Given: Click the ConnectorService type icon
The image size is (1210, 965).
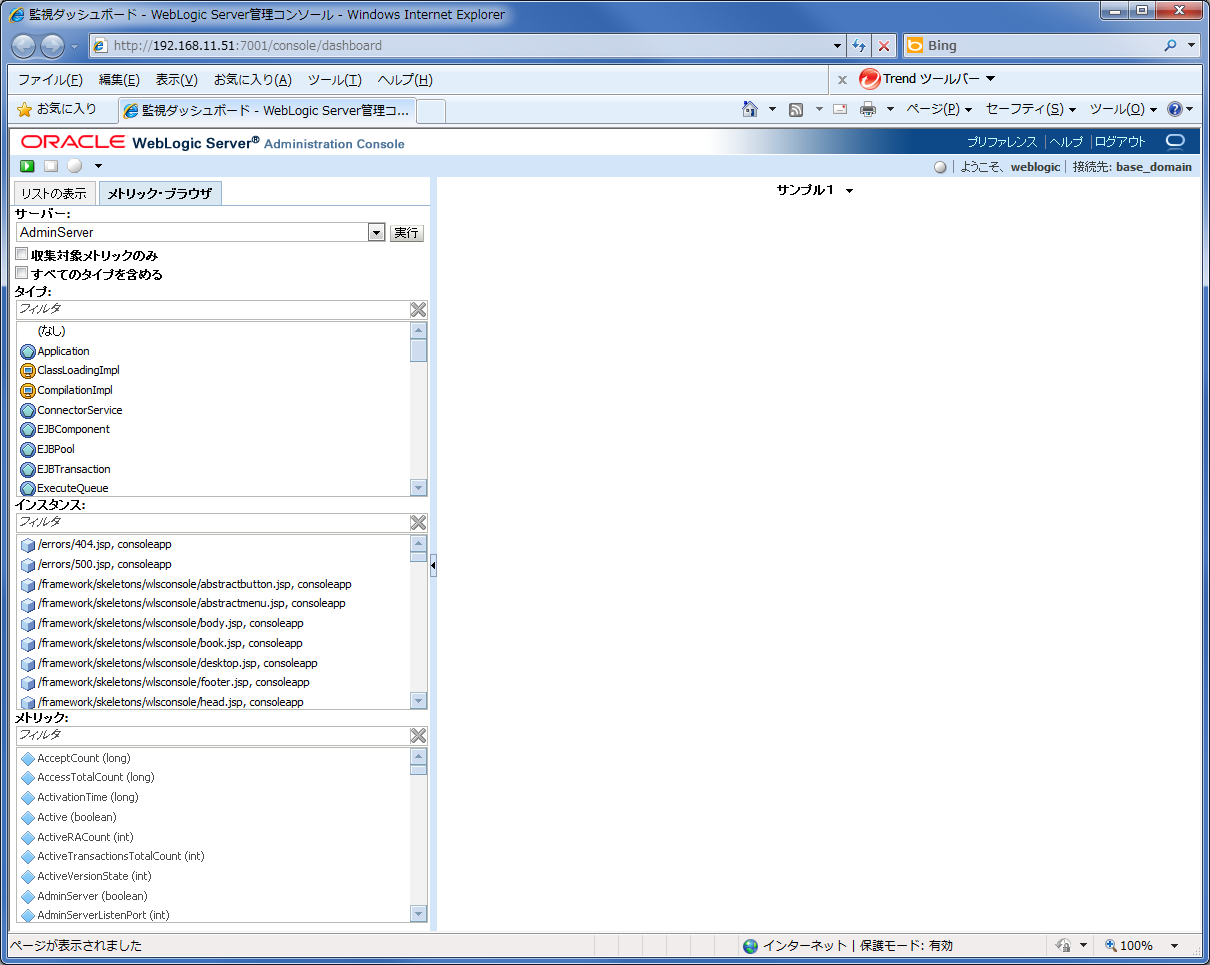Looking at the screenshot, I should (28, 411).
